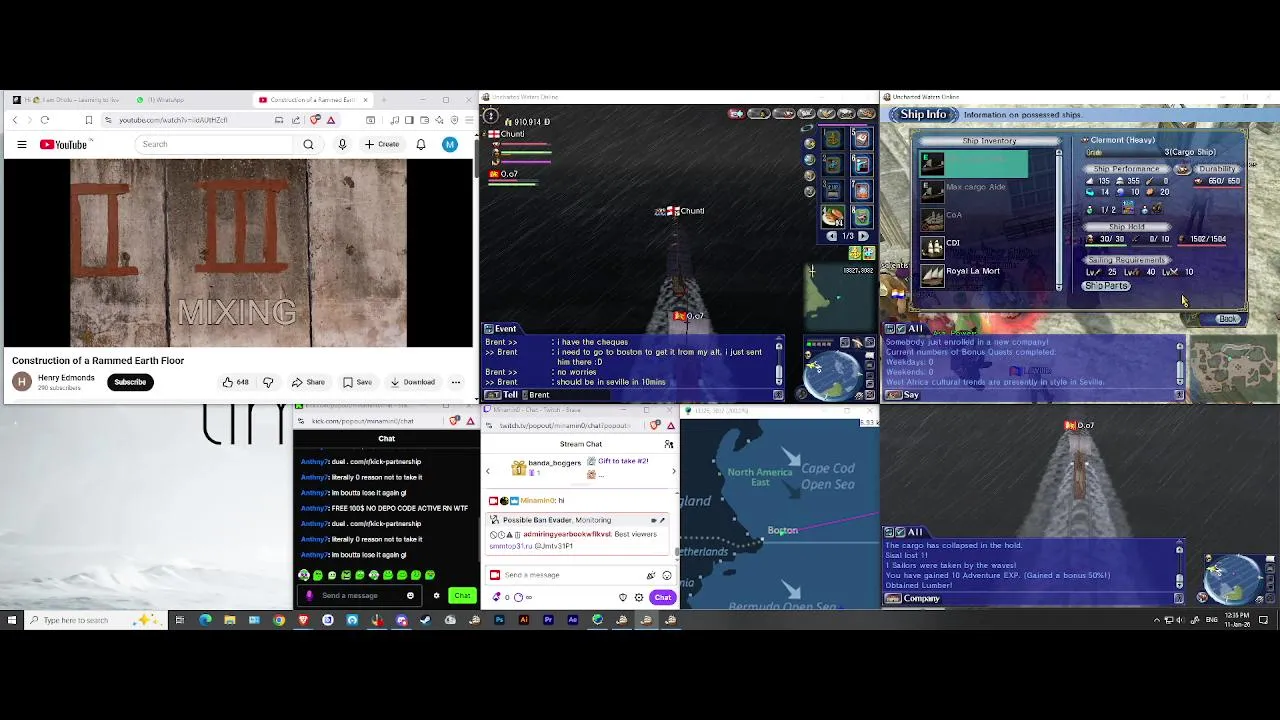Open more actions ellipsis under the video
Screen dimensions: 1280x720
455,382
